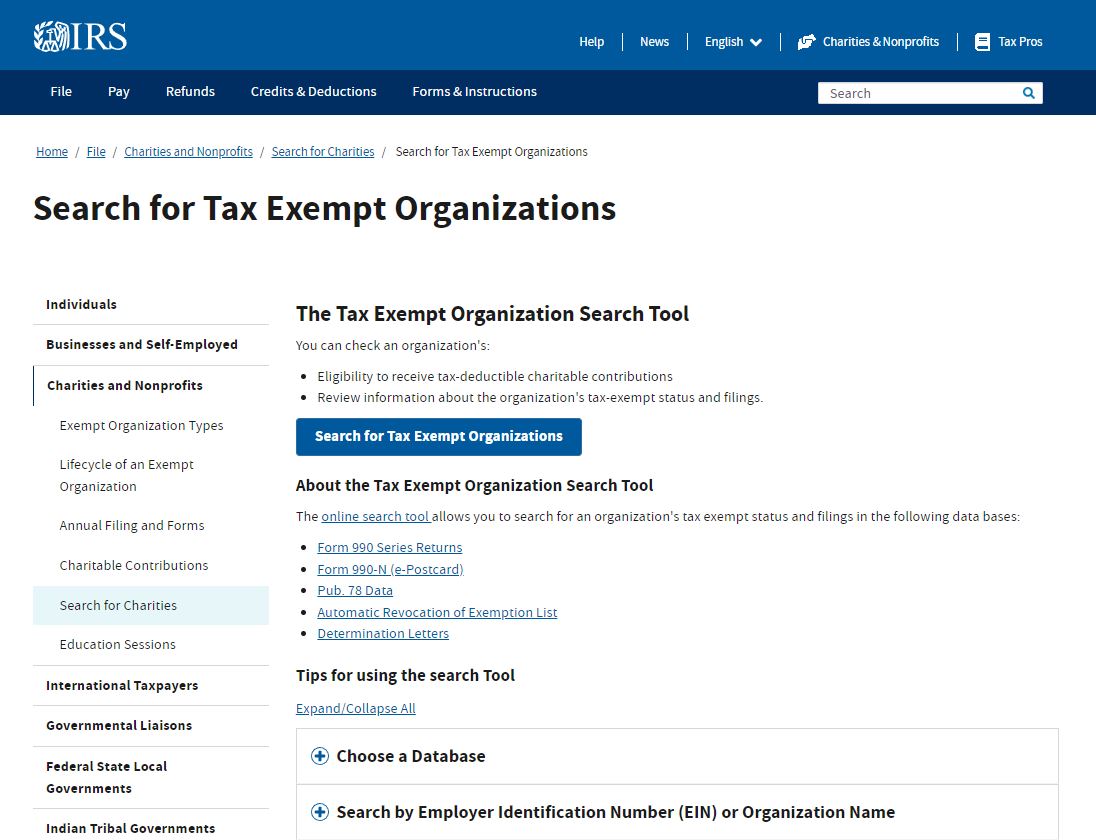This screenshot has width=1096, height=840.
Task: Open Lifecycle of an Exempt Organization item
Action: (x=127, y=475)
